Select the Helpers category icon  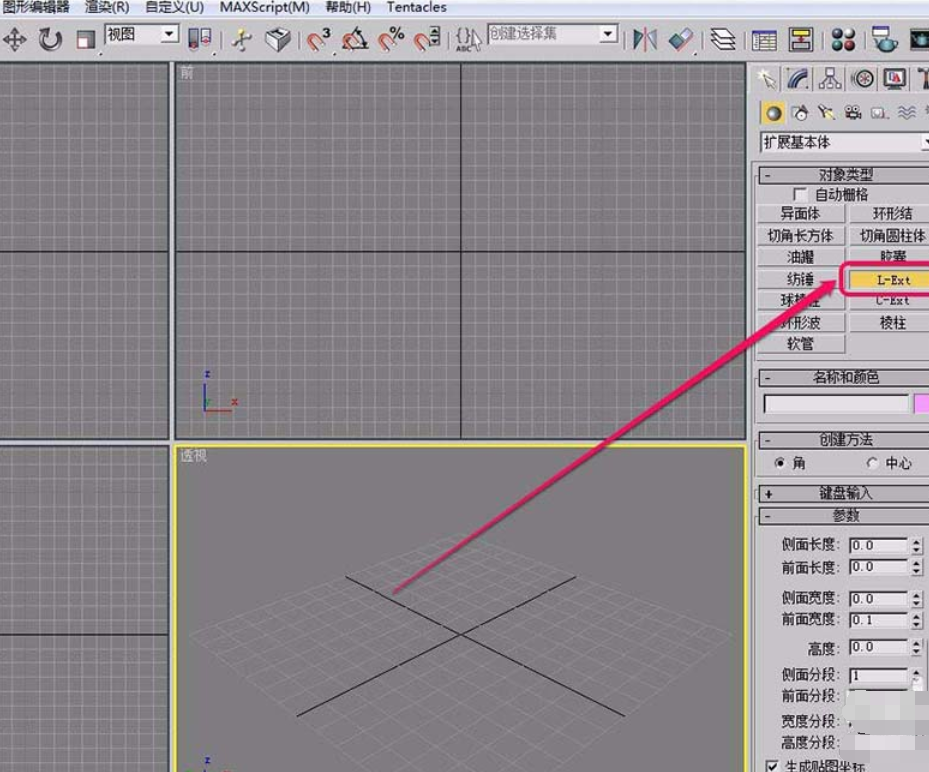pyautogui.click(x=879, y=113)
